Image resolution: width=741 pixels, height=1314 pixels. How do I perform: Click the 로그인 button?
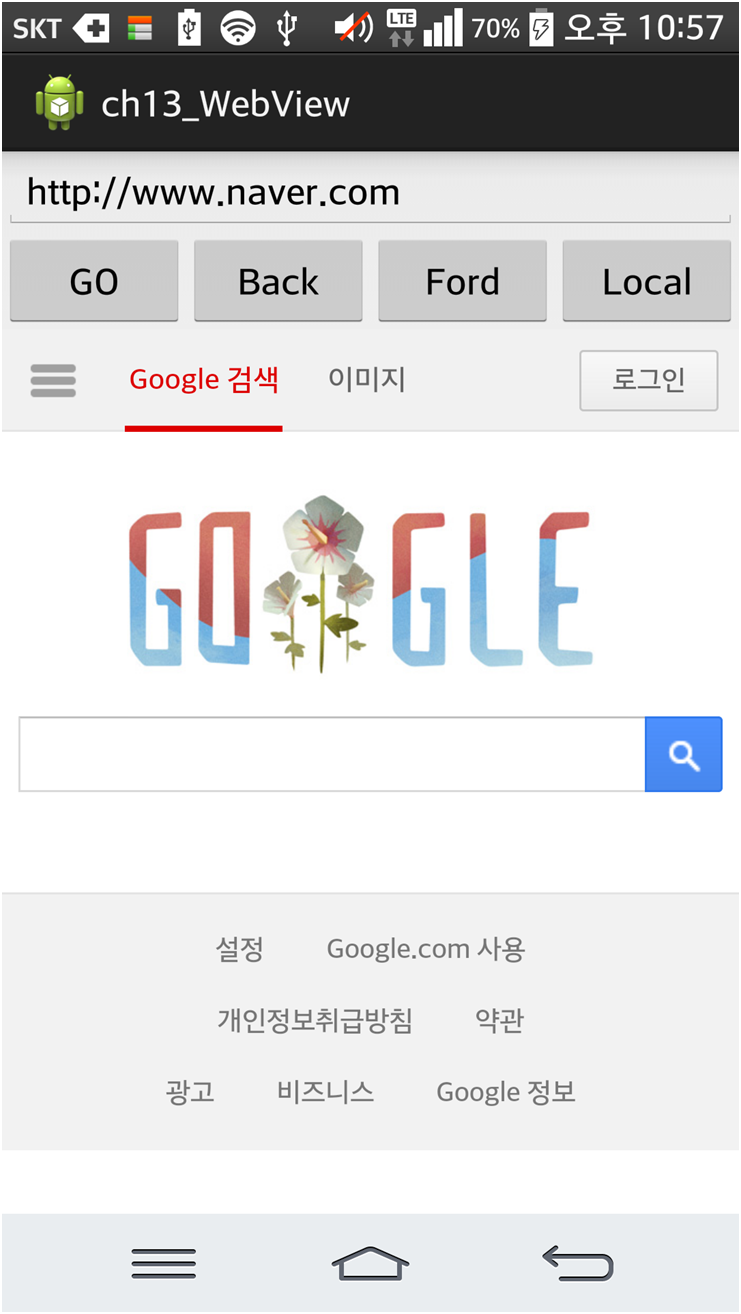coord(649,380)
